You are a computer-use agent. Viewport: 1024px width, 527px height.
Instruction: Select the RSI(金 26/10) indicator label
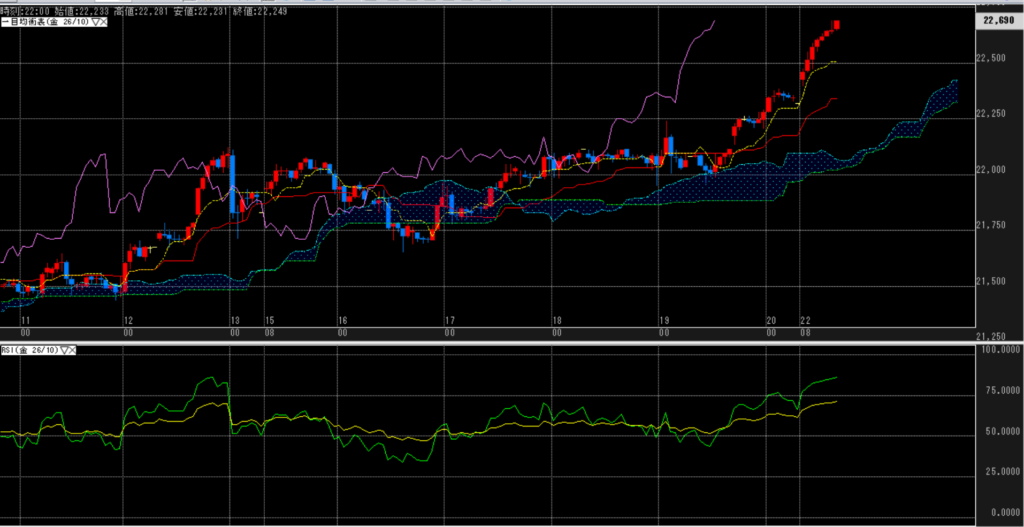click(30, 350)
